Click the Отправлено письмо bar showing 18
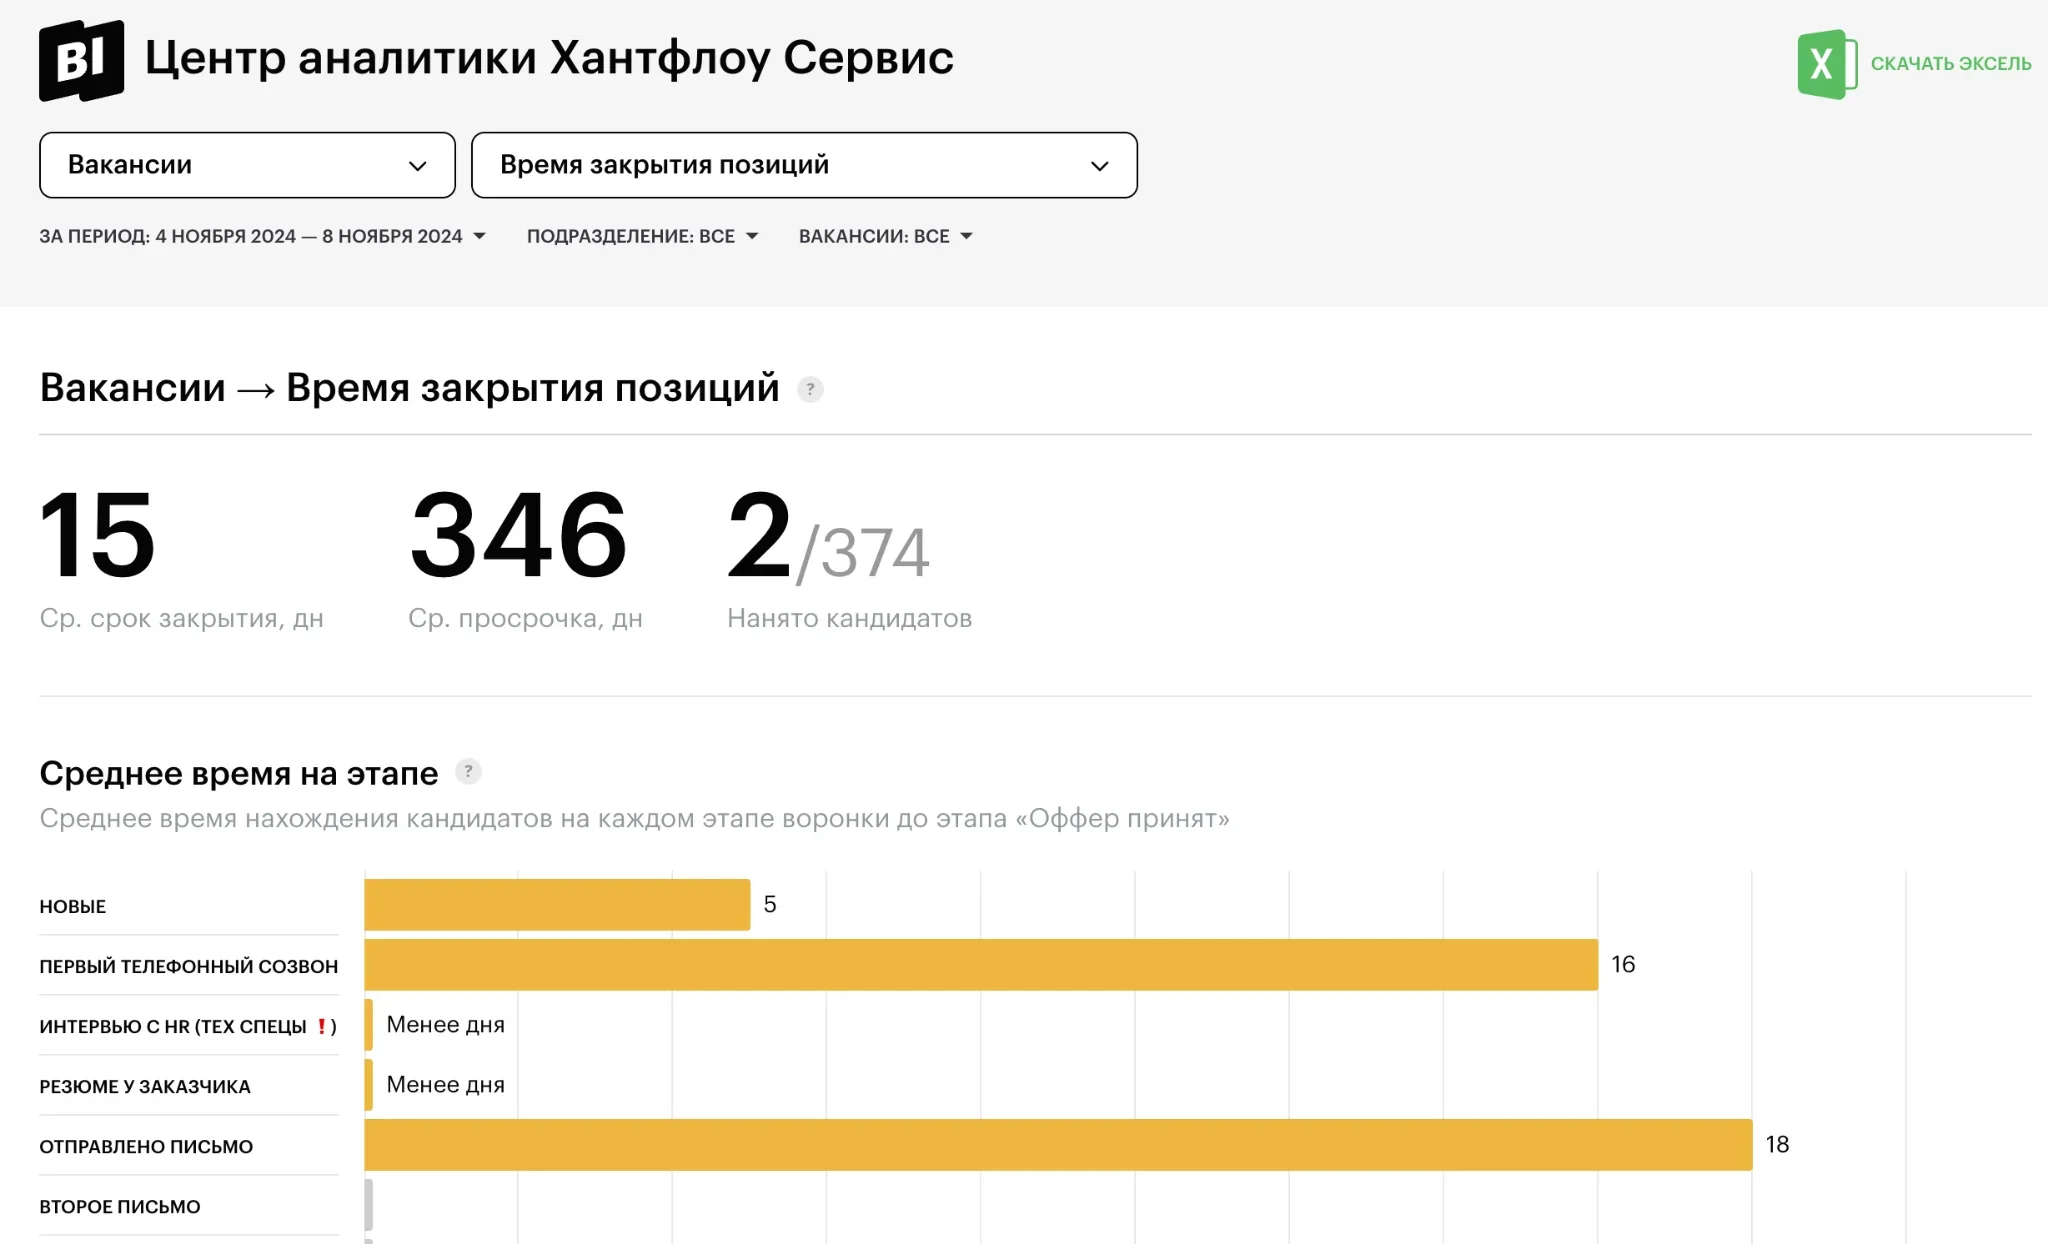2048x1244 pixels. click(1057, 1145)
